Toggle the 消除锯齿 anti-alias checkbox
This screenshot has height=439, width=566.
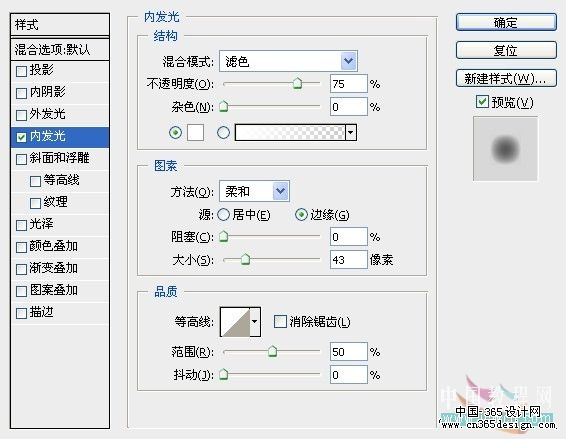pyautogui.click(x=280, y=321)
